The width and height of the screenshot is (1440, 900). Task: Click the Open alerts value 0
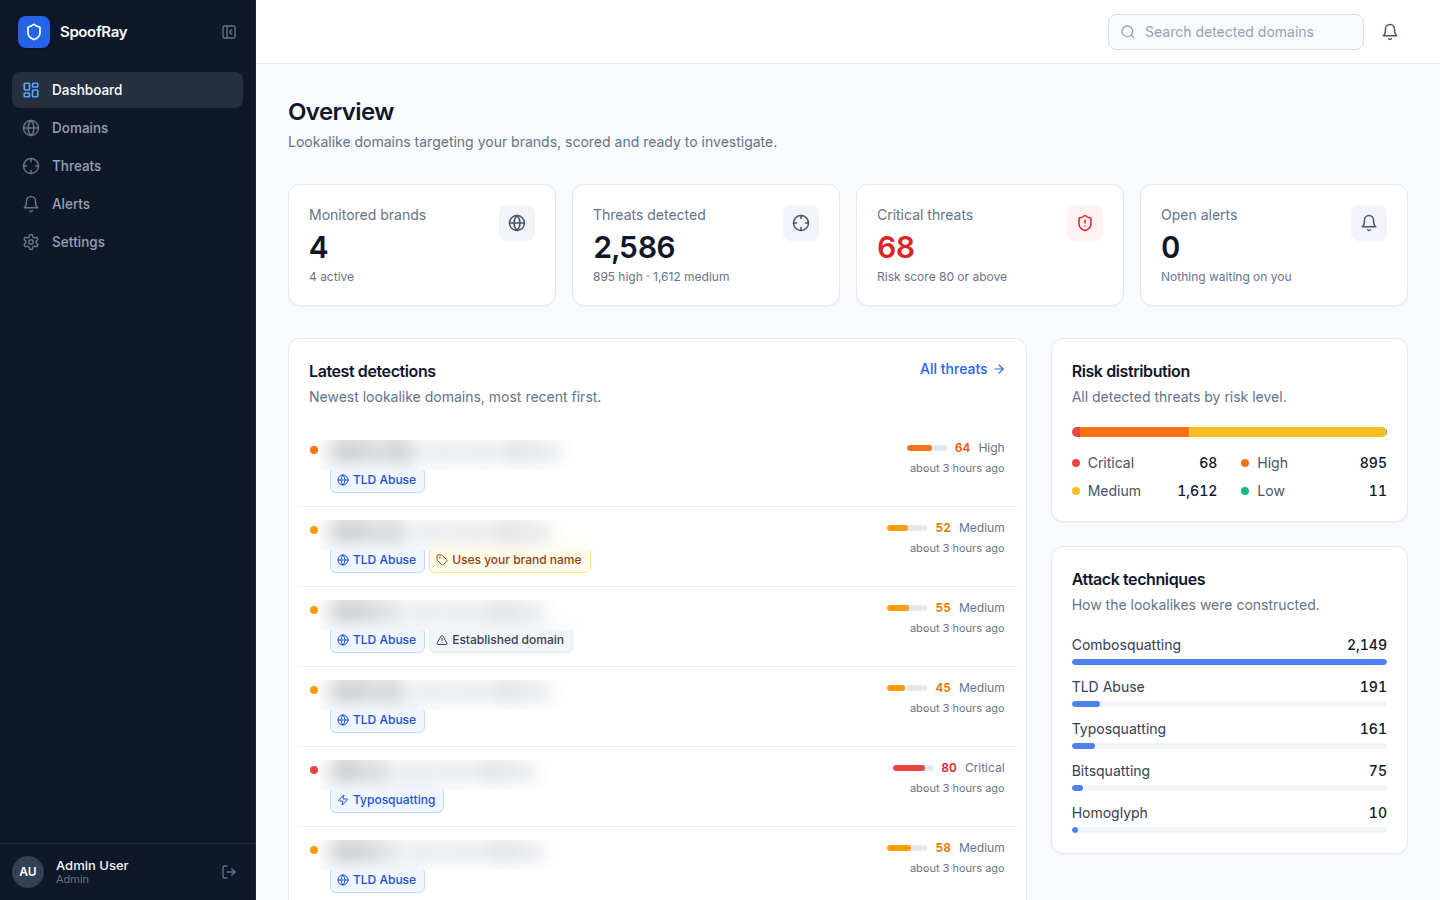click(1171, 247)
